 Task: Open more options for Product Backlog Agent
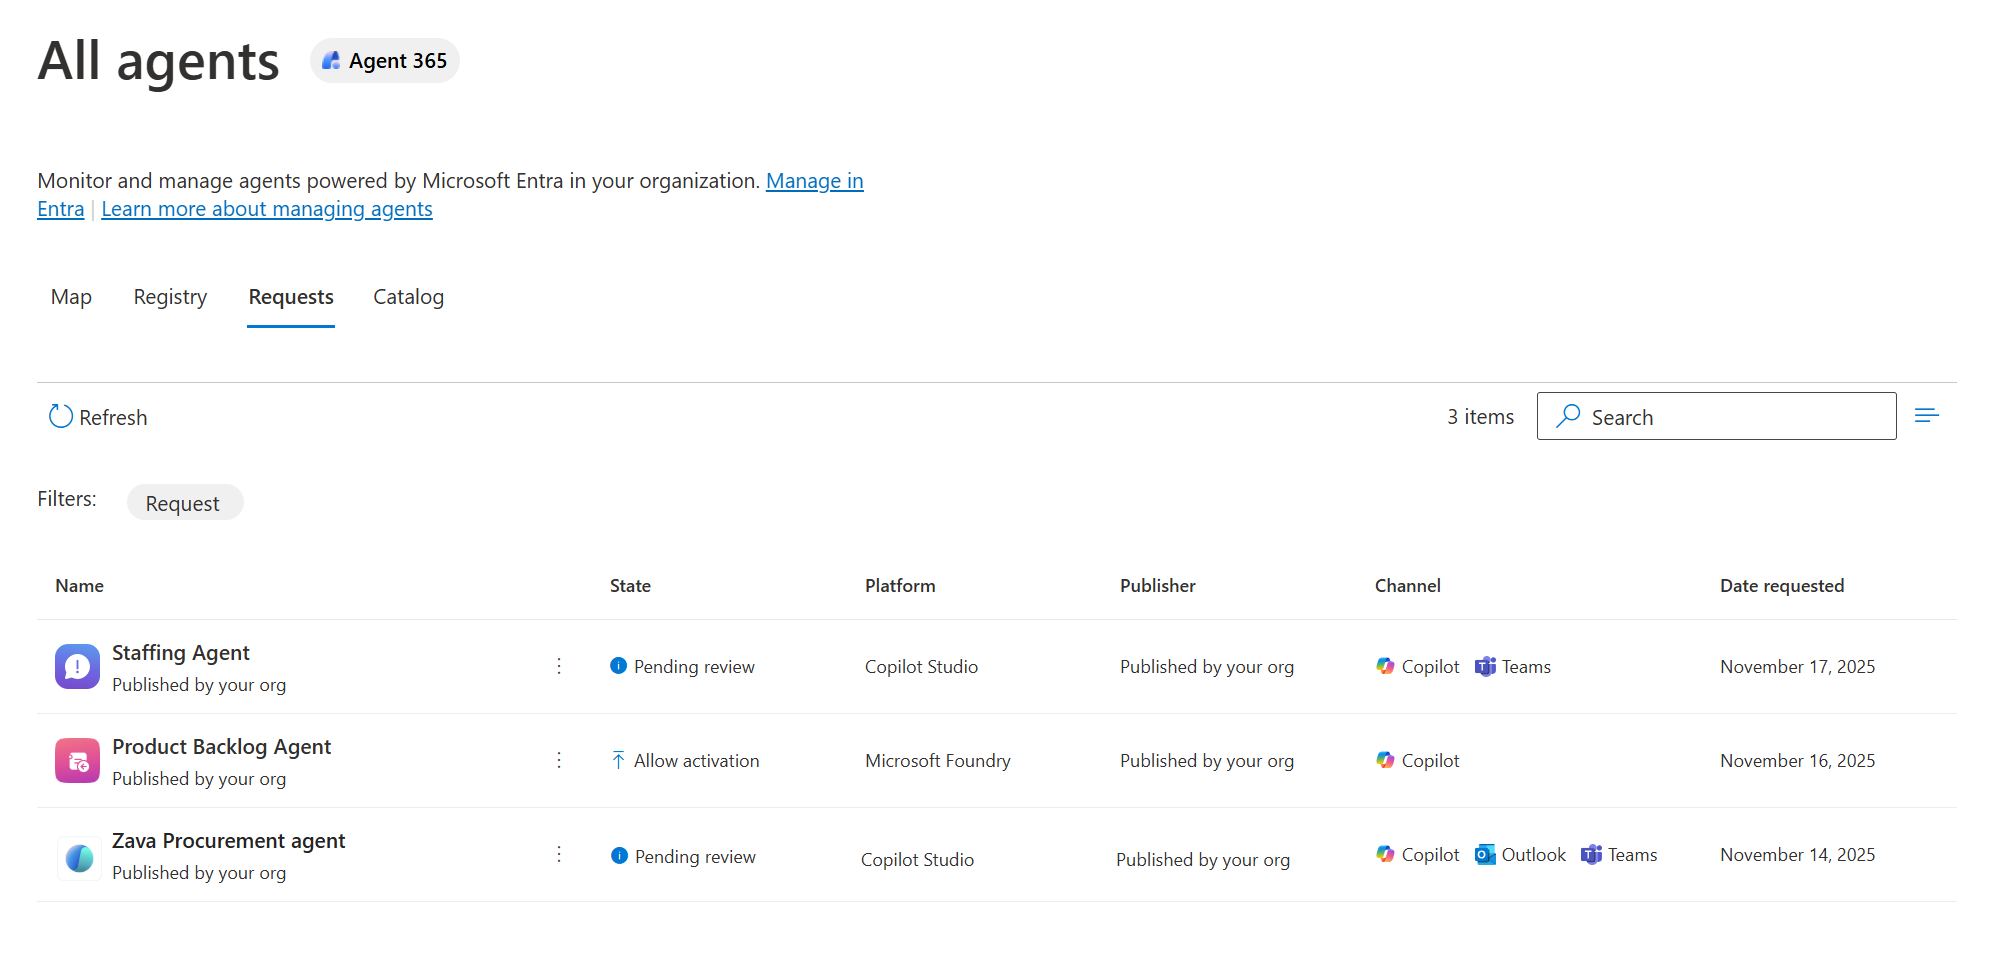tap(559, 760)
